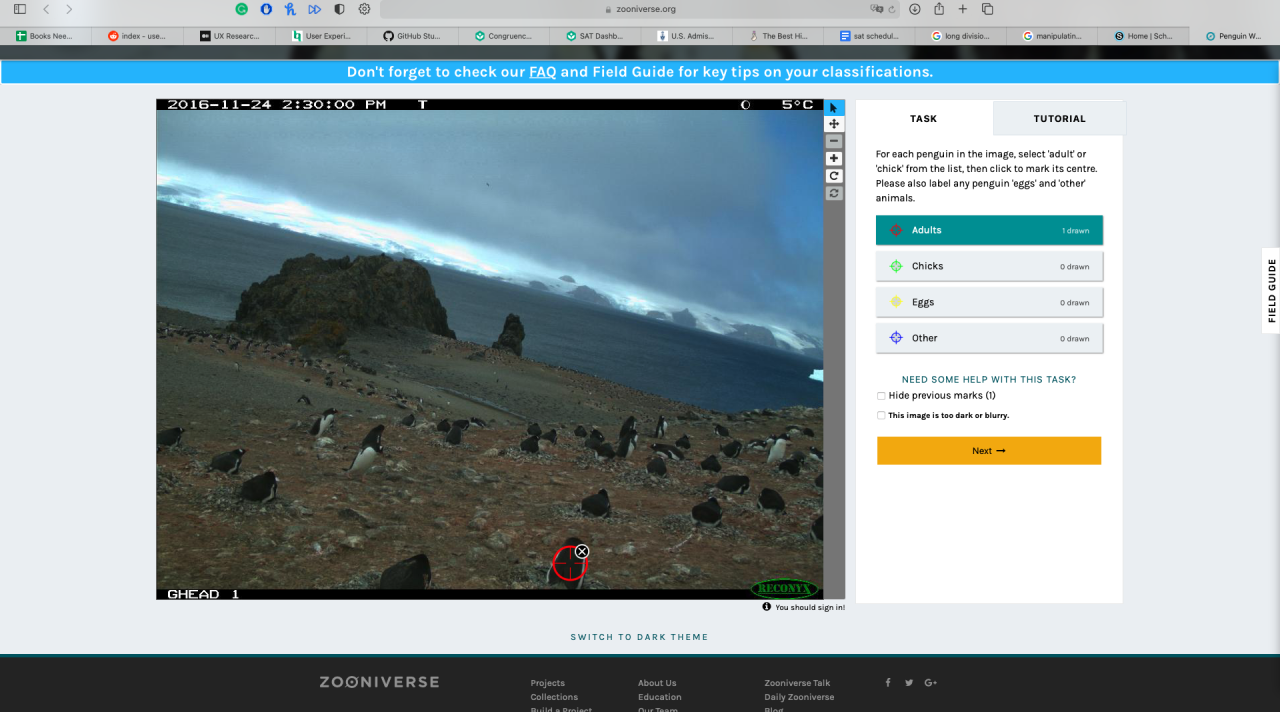Switch to the 'index - use...' tab
The width and height of the screenshot is (1280, 712).
137,36
